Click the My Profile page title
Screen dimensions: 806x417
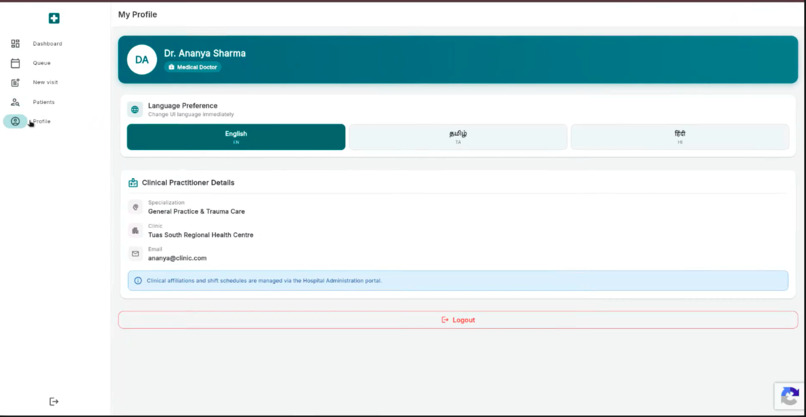(x=138, y=14)
